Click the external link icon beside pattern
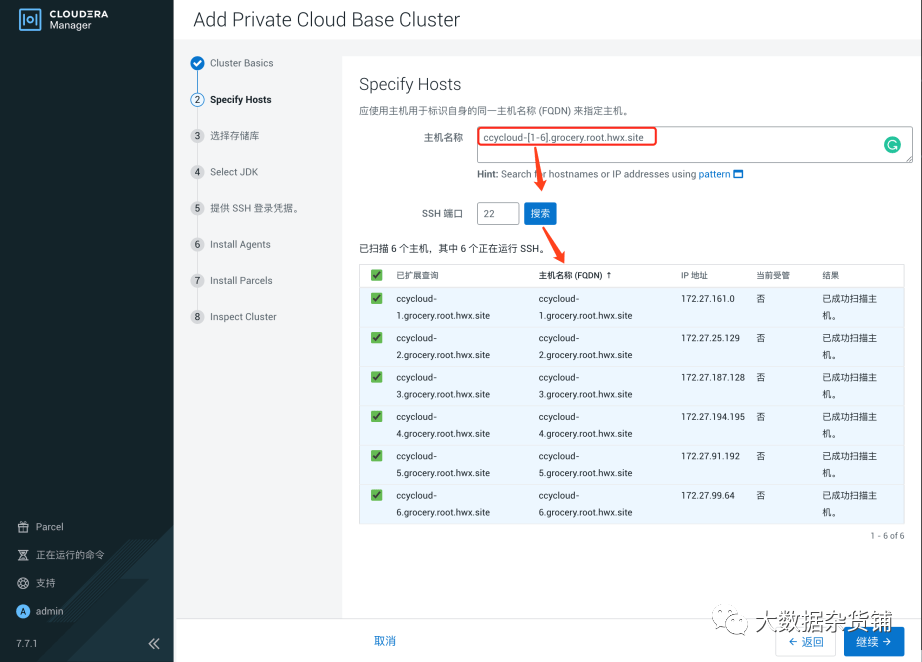 pos(739,174)
